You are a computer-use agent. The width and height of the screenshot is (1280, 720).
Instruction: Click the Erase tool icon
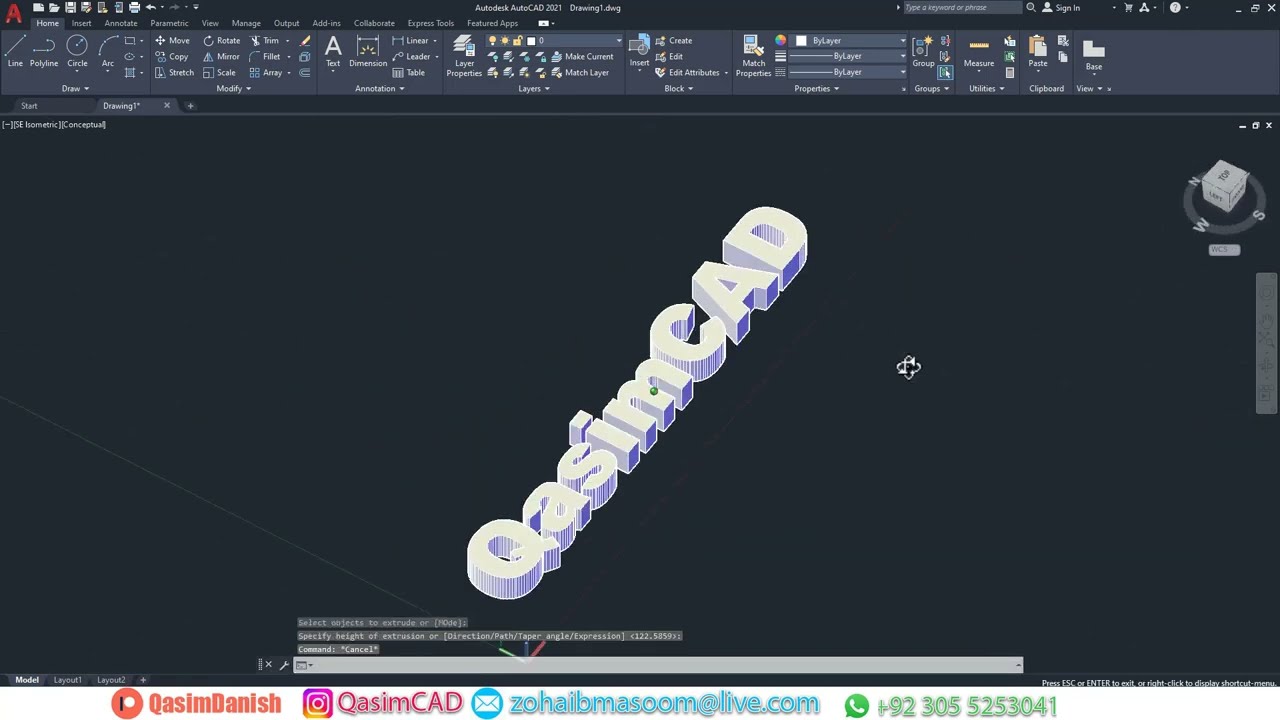[305, 41]
